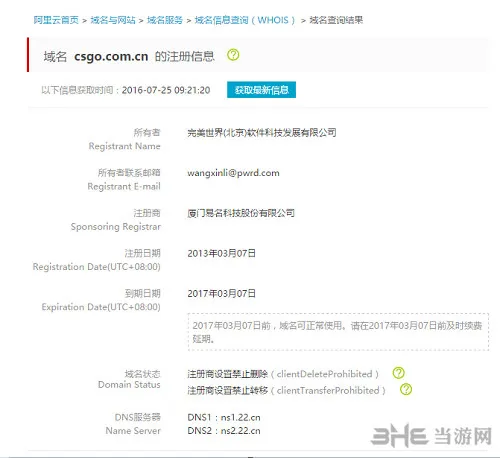Click the dashed renewal notice box

click(338, 332)
